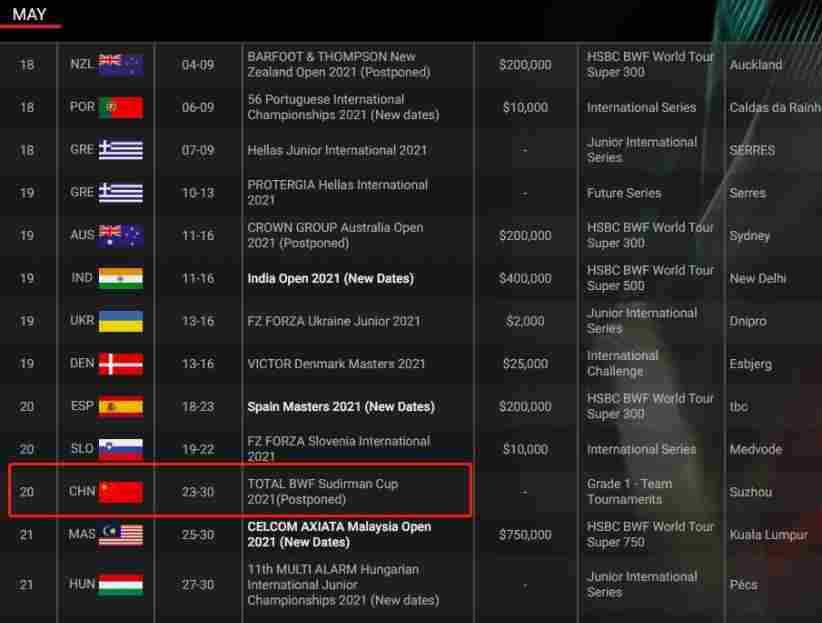Screen dimensions: 822x623
Task: Click the Spain flag icon
Action: pos(121,407)
